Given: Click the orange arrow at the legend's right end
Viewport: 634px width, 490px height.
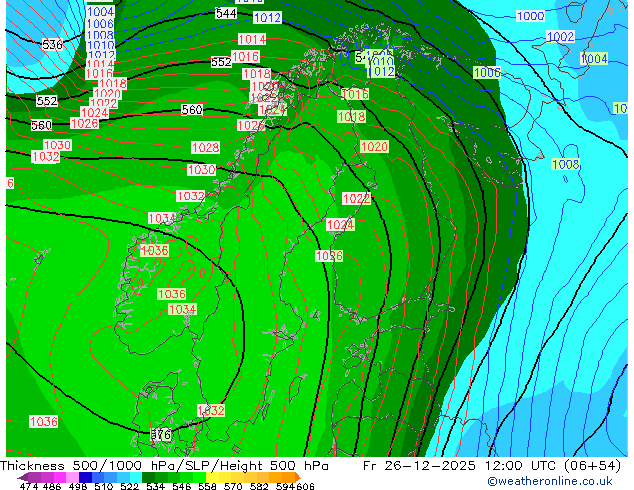Looking at the screenshot, I should tap(298, 477).
